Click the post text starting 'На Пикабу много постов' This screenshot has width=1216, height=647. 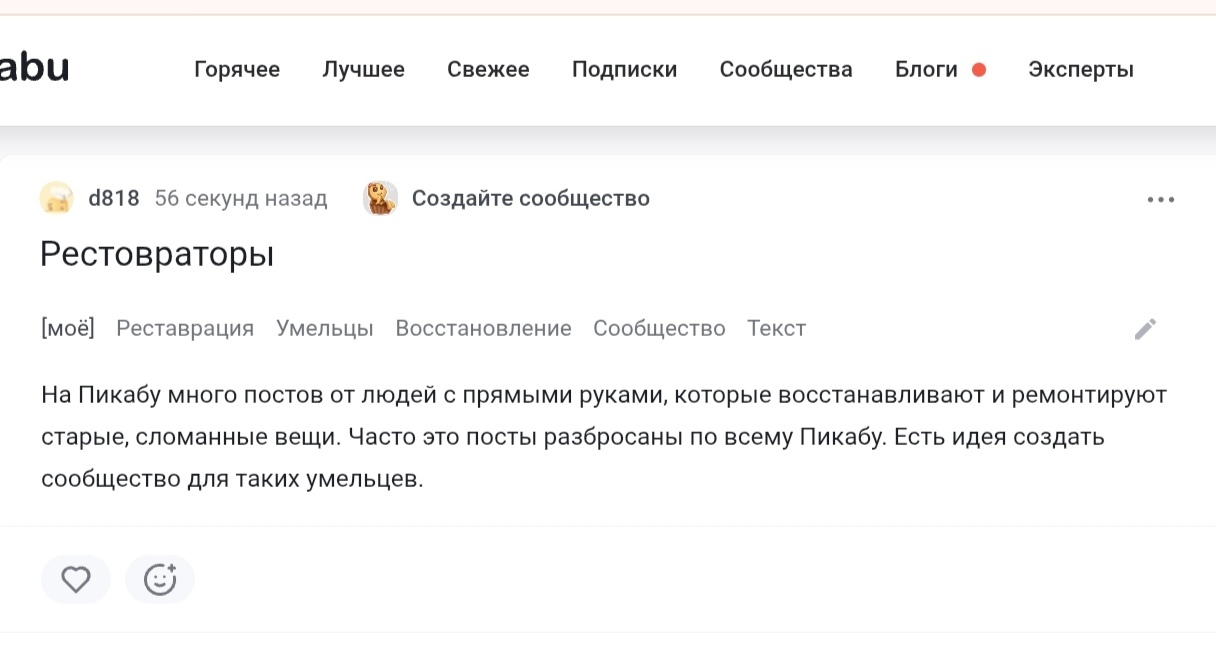(x=604, y=437)
